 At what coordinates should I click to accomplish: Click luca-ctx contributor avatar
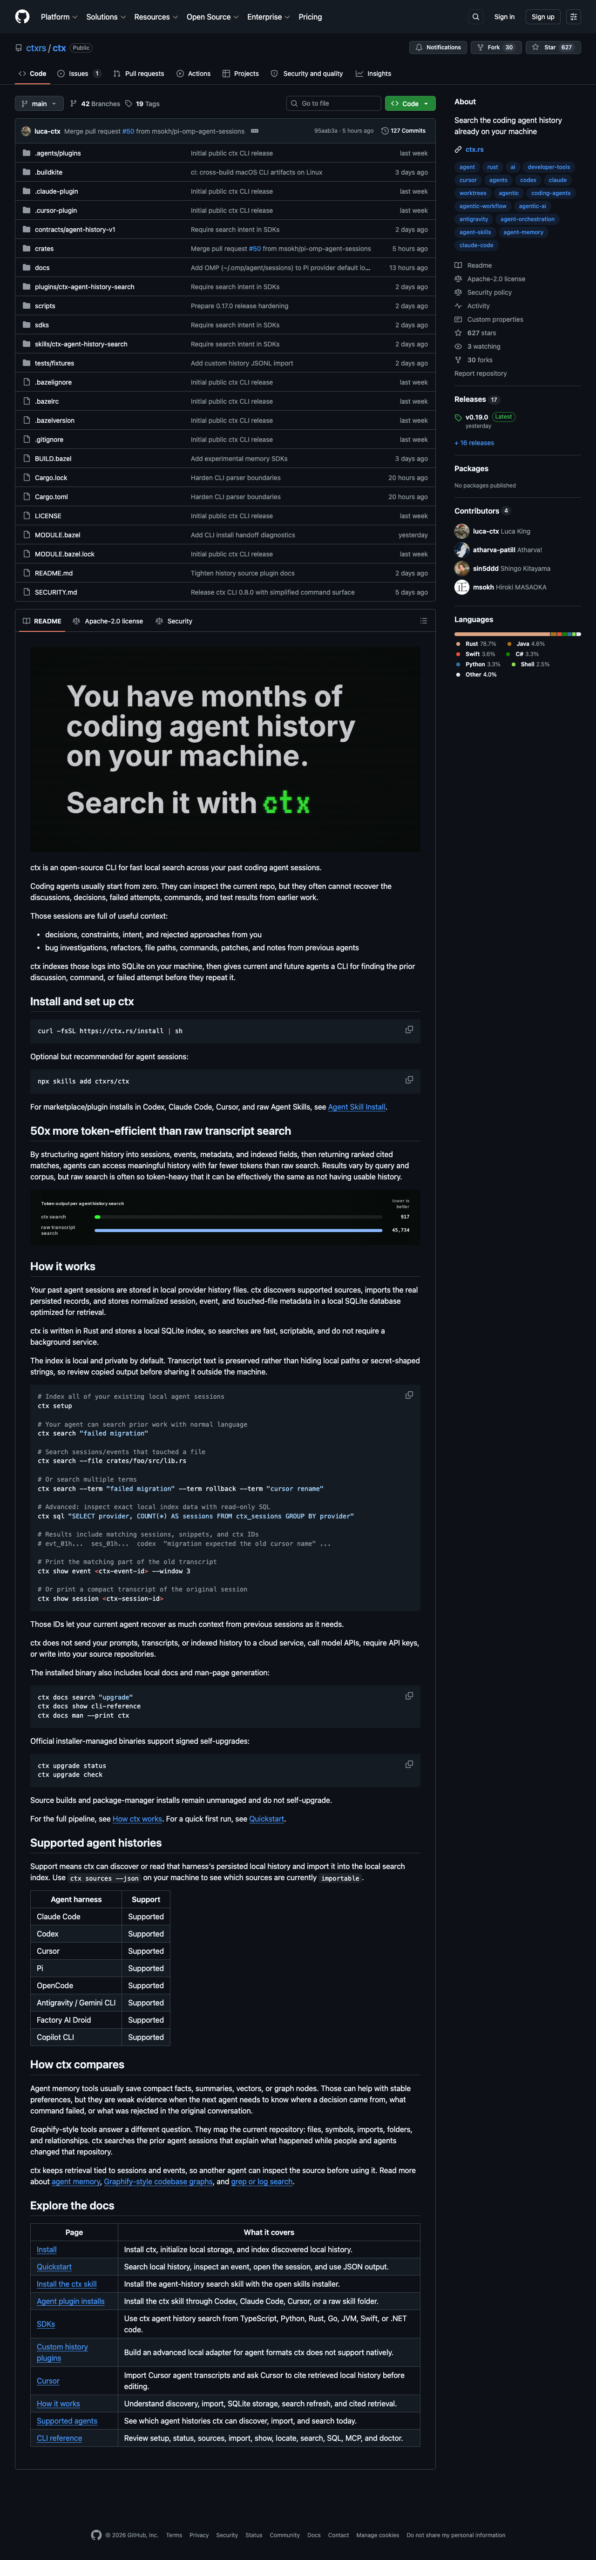pos(461,531)
